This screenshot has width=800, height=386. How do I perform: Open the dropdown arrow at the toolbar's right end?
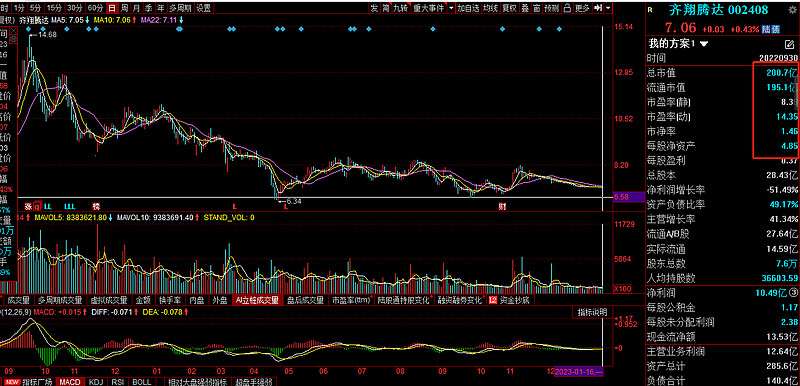point(608,8)
